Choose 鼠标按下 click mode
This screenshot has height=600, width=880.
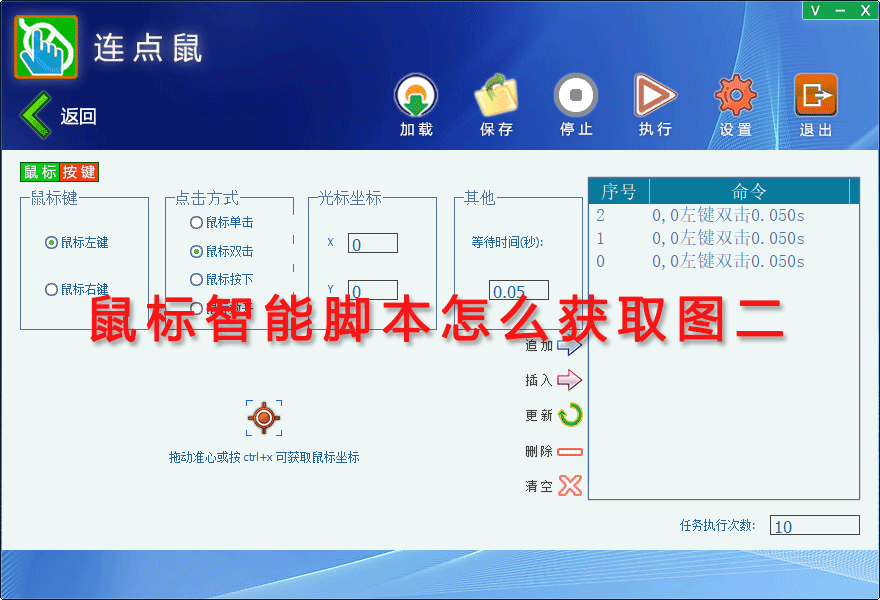[196, 279]
